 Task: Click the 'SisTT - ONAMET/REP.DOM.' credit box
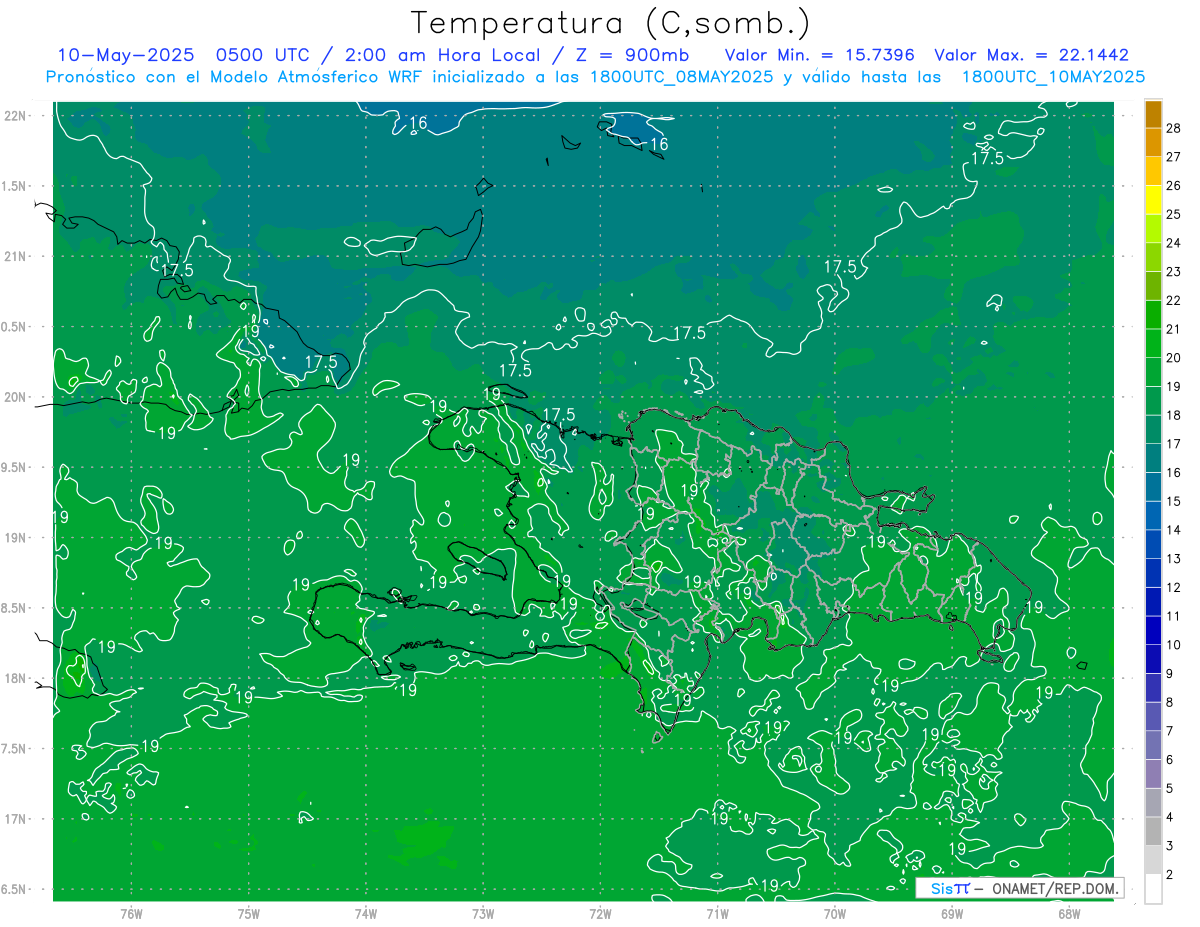coord(1020,888)
